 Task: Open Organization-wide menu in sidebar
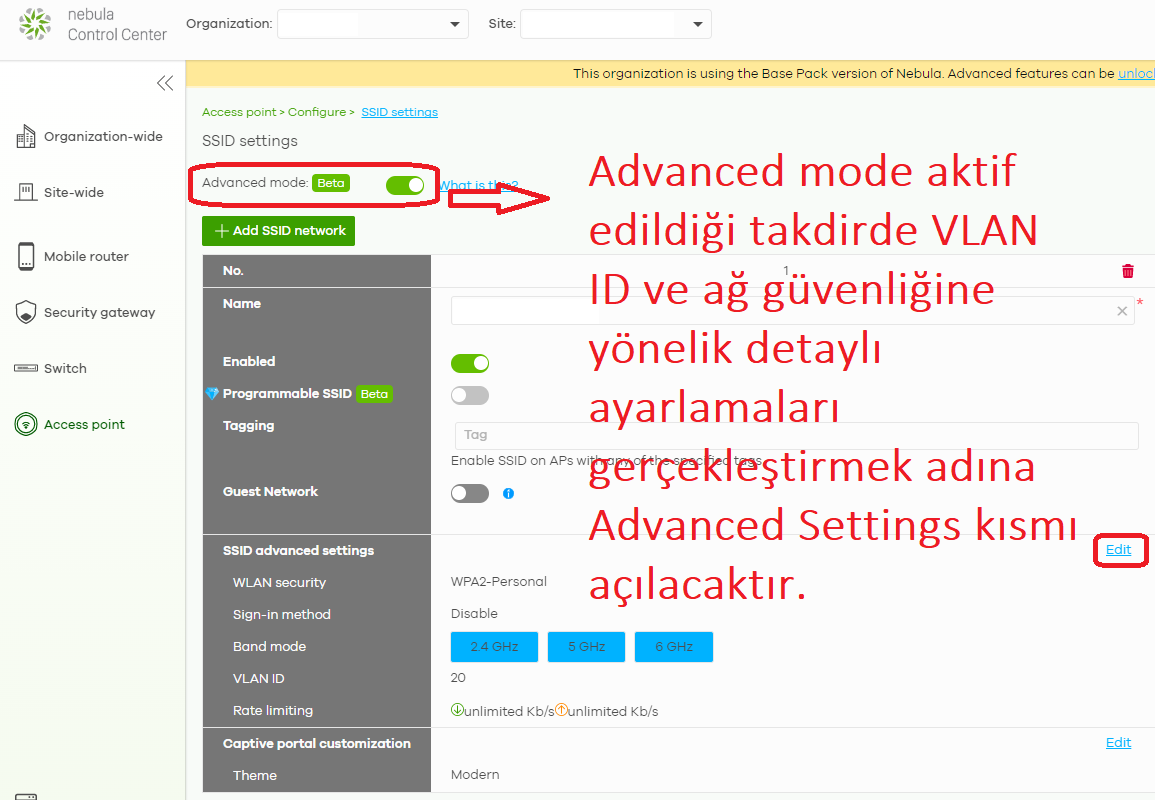coord(102,137)
